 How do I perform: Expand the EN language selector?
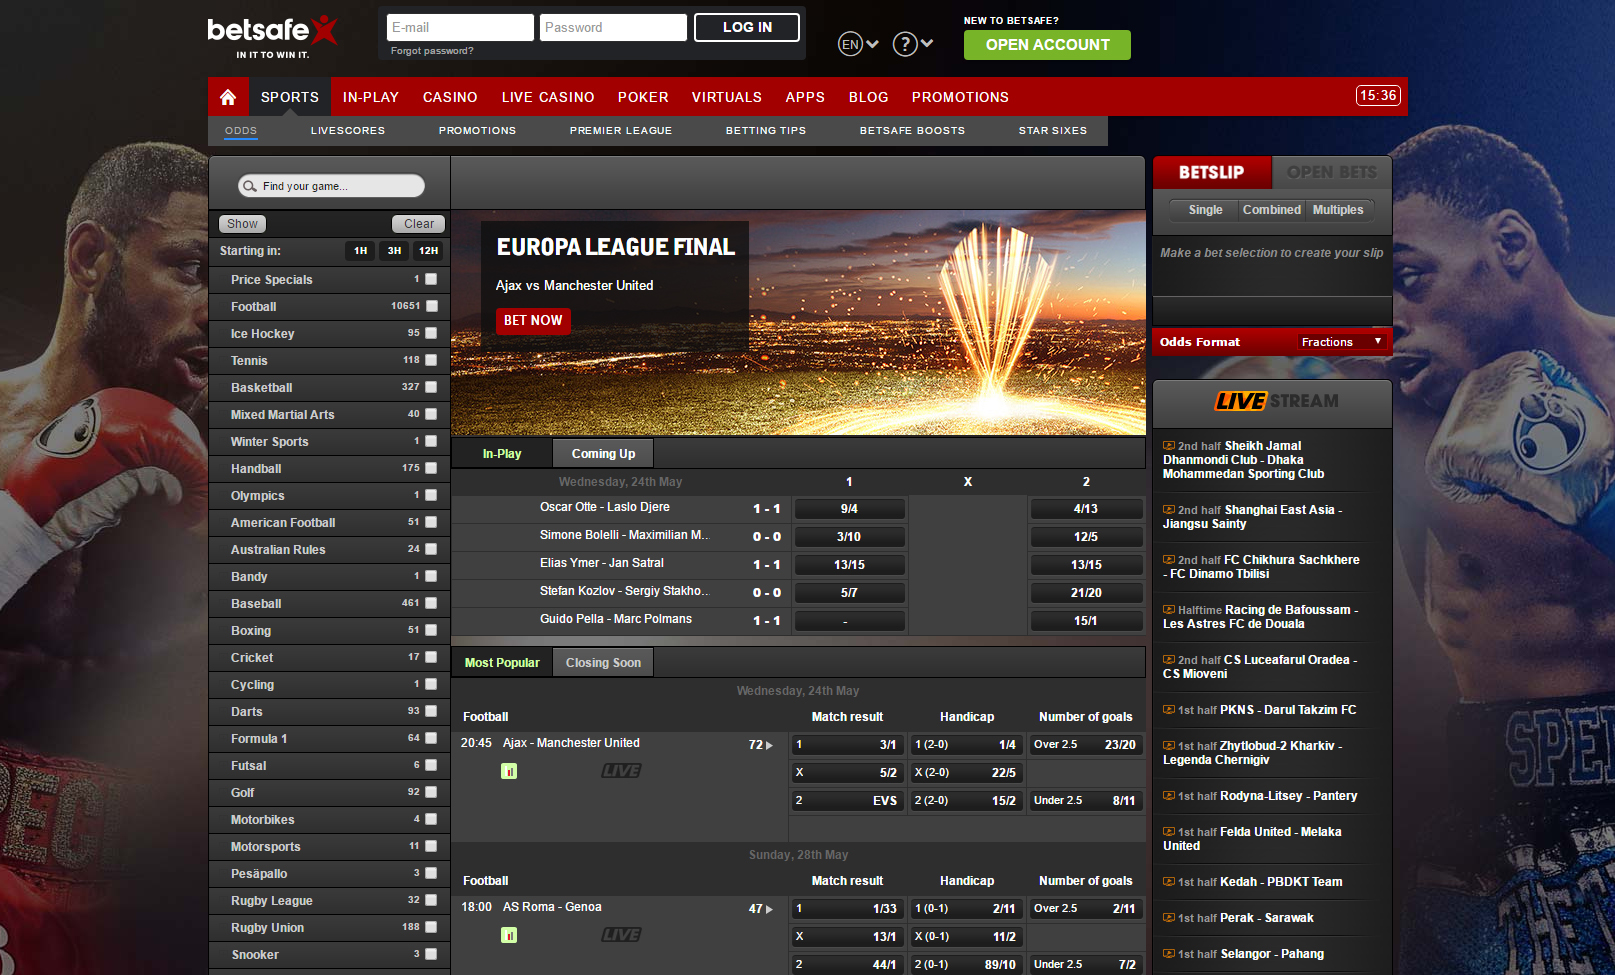pyautogui.click(x=858, y=43)
